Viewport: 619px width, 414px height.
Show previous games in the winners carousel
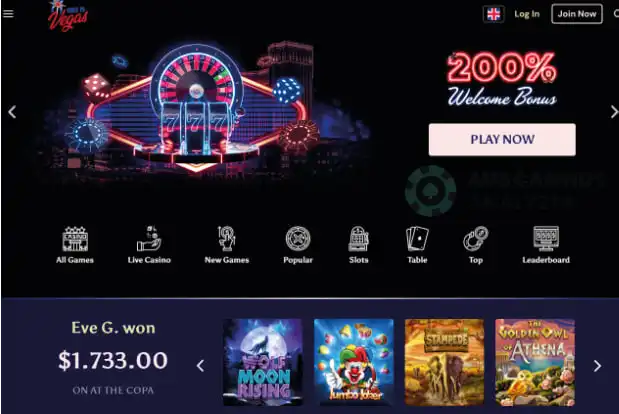pyautogui.click(x=201, y=366)
